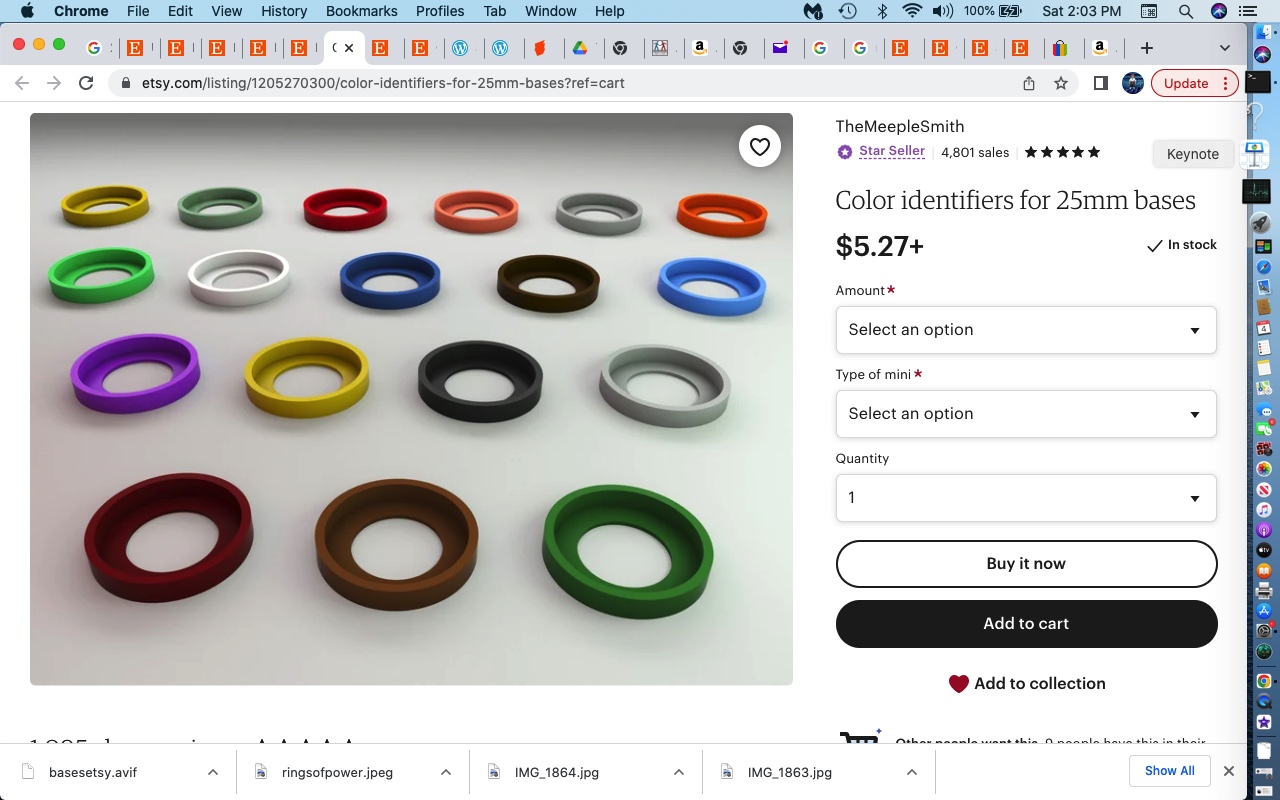Bookmark this page with the star icon
The width and height of the screenshot is (1280, 800).
click(x=1061, y=83)
